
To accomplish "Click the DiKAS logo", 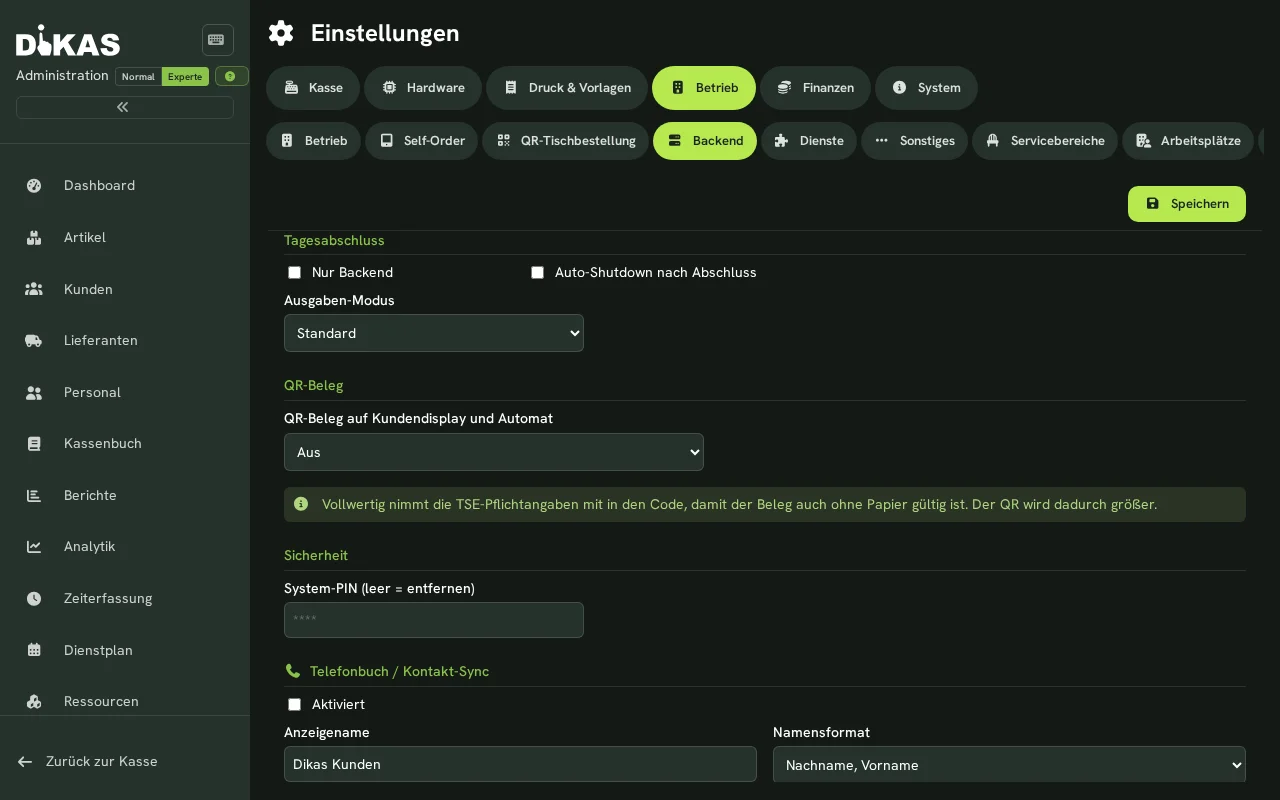I will click(x=68, y=41).
